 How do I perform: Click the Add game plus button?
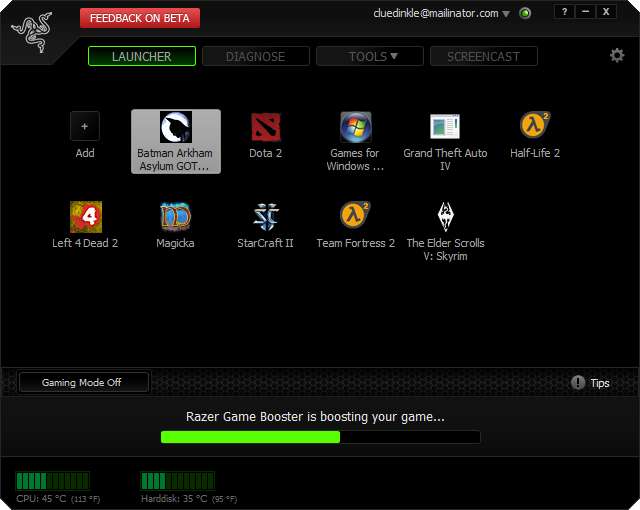click(x=85, y=127)
